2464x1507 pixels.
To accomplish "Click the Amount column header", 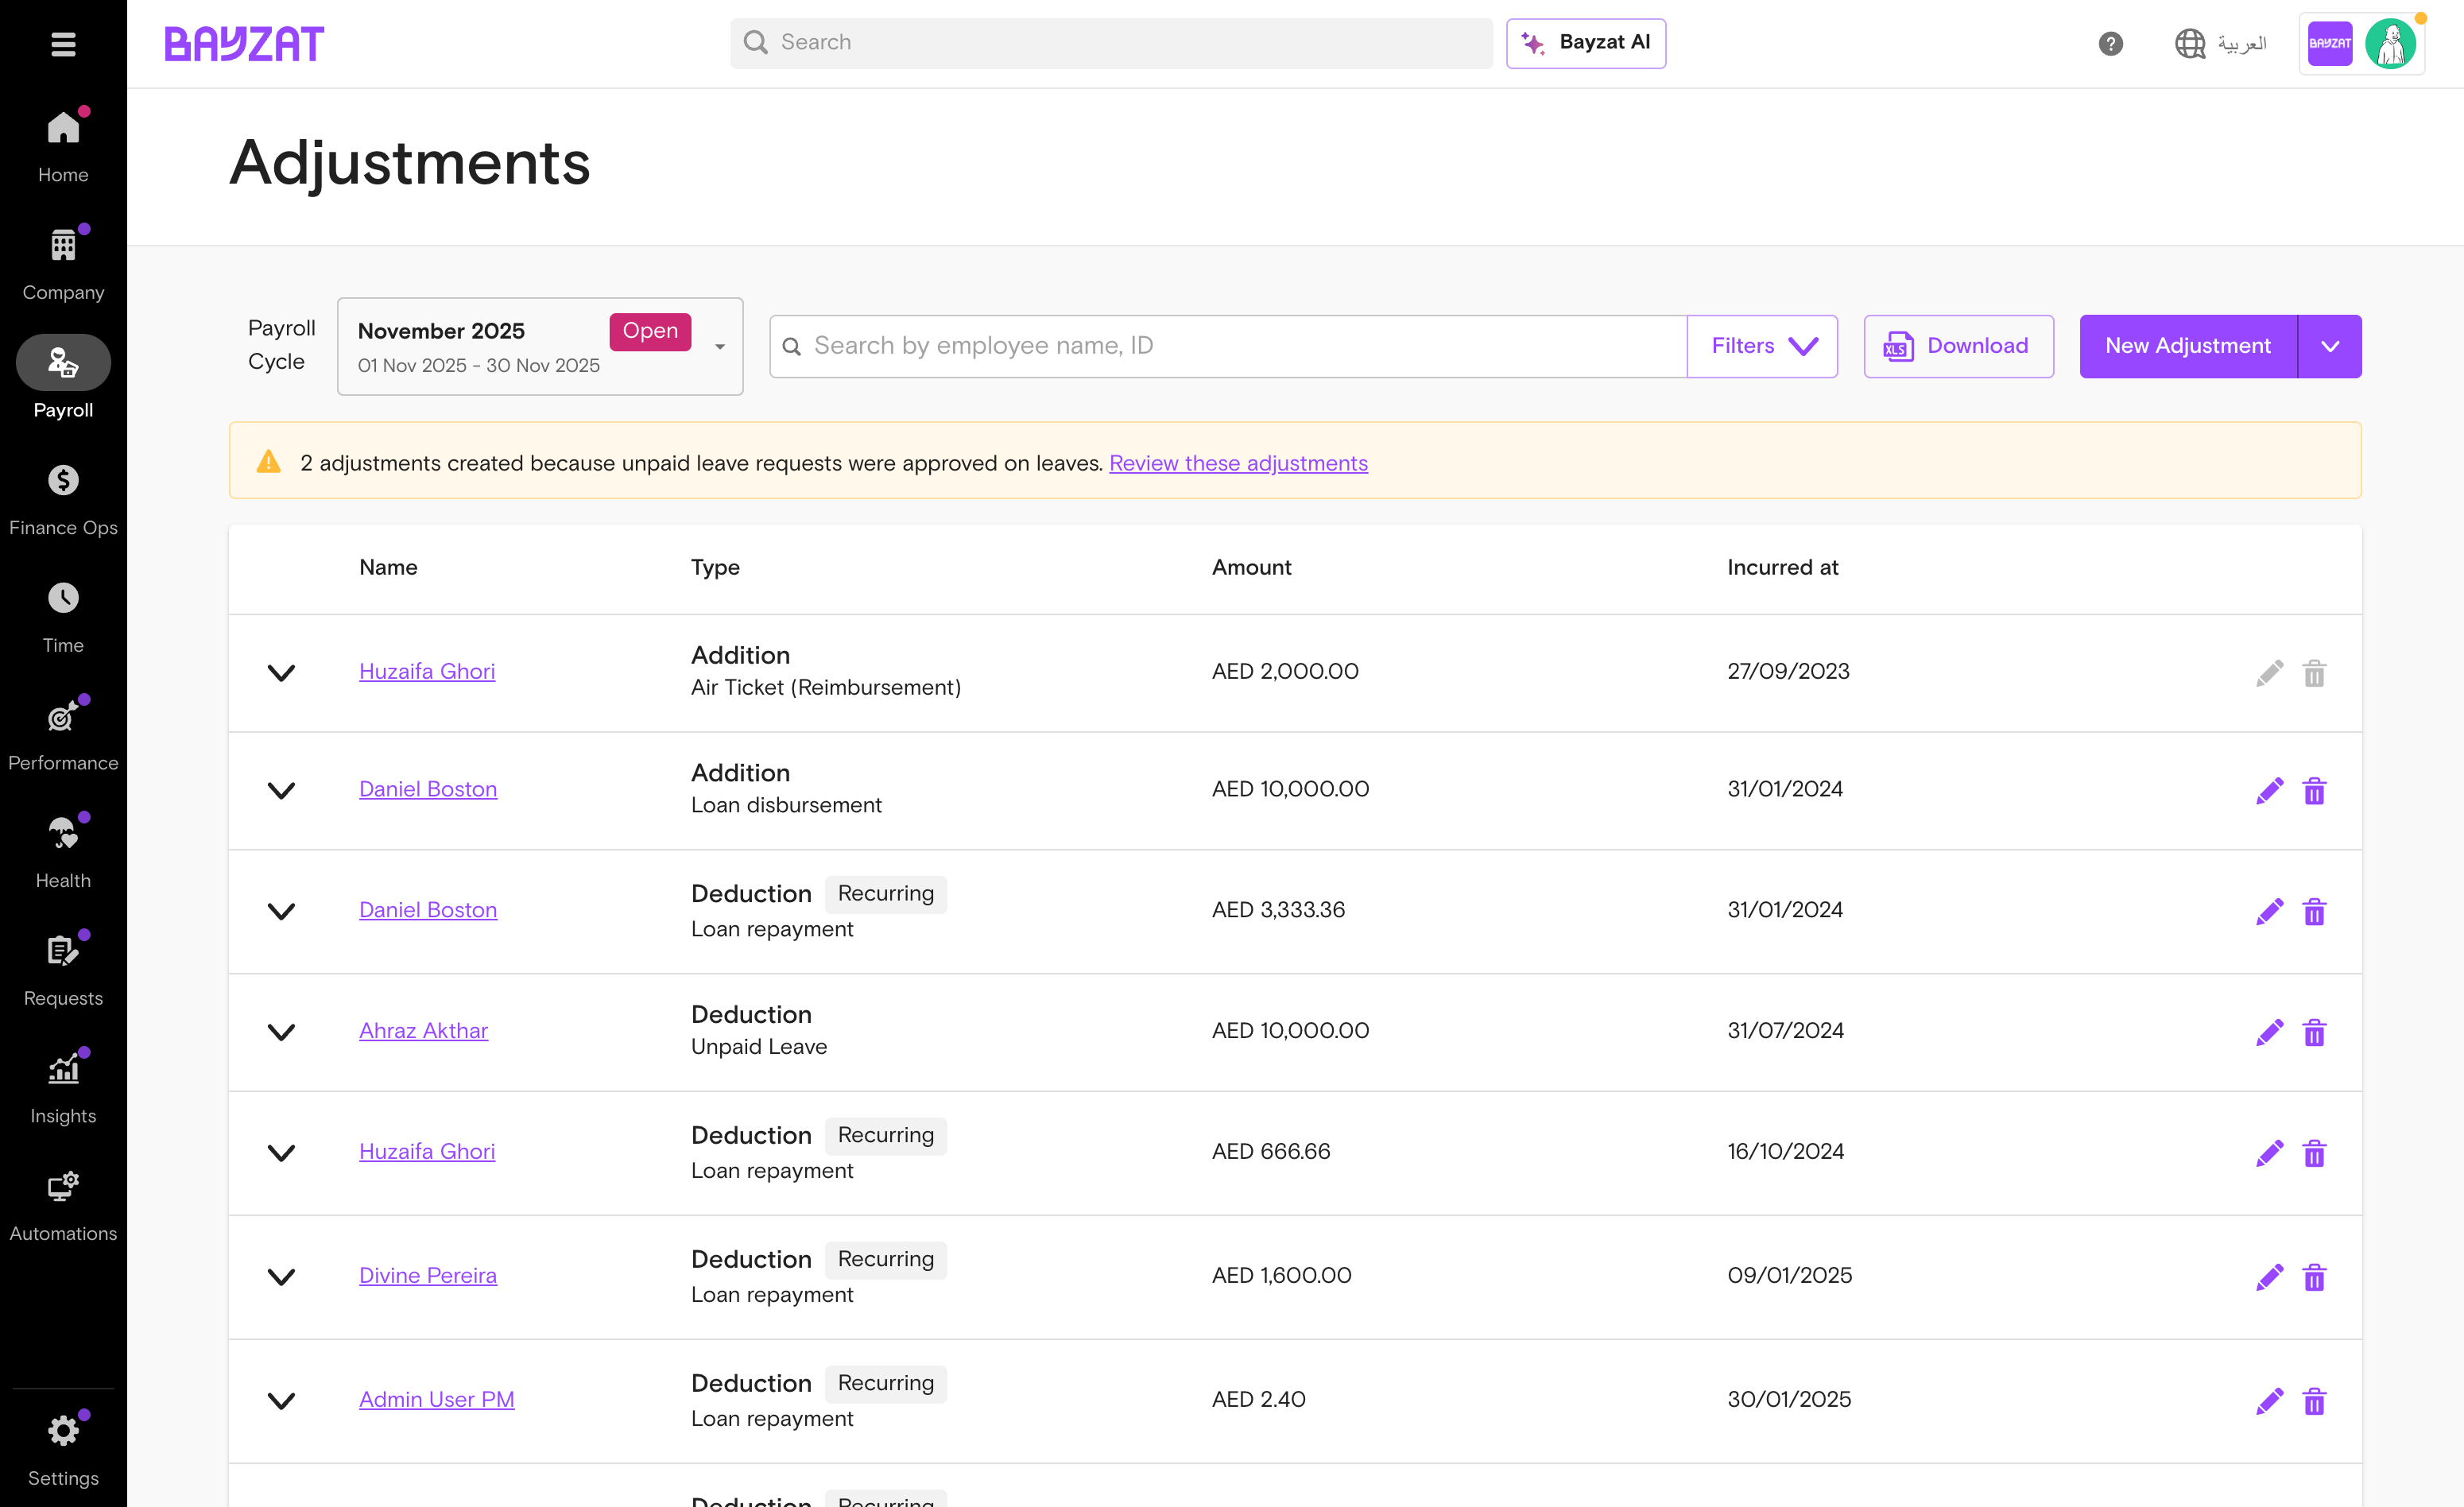I will [x=1251, y=567].
